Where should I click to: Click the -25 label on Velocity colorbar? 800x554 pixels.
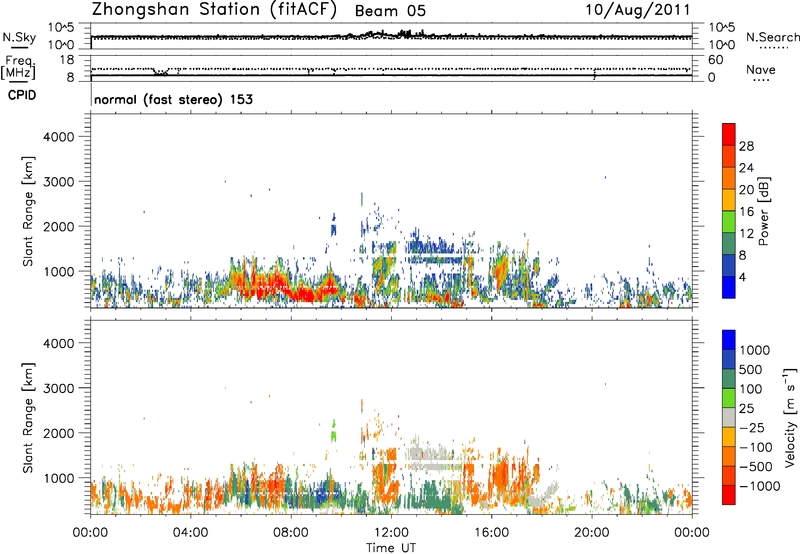[752, 428]
